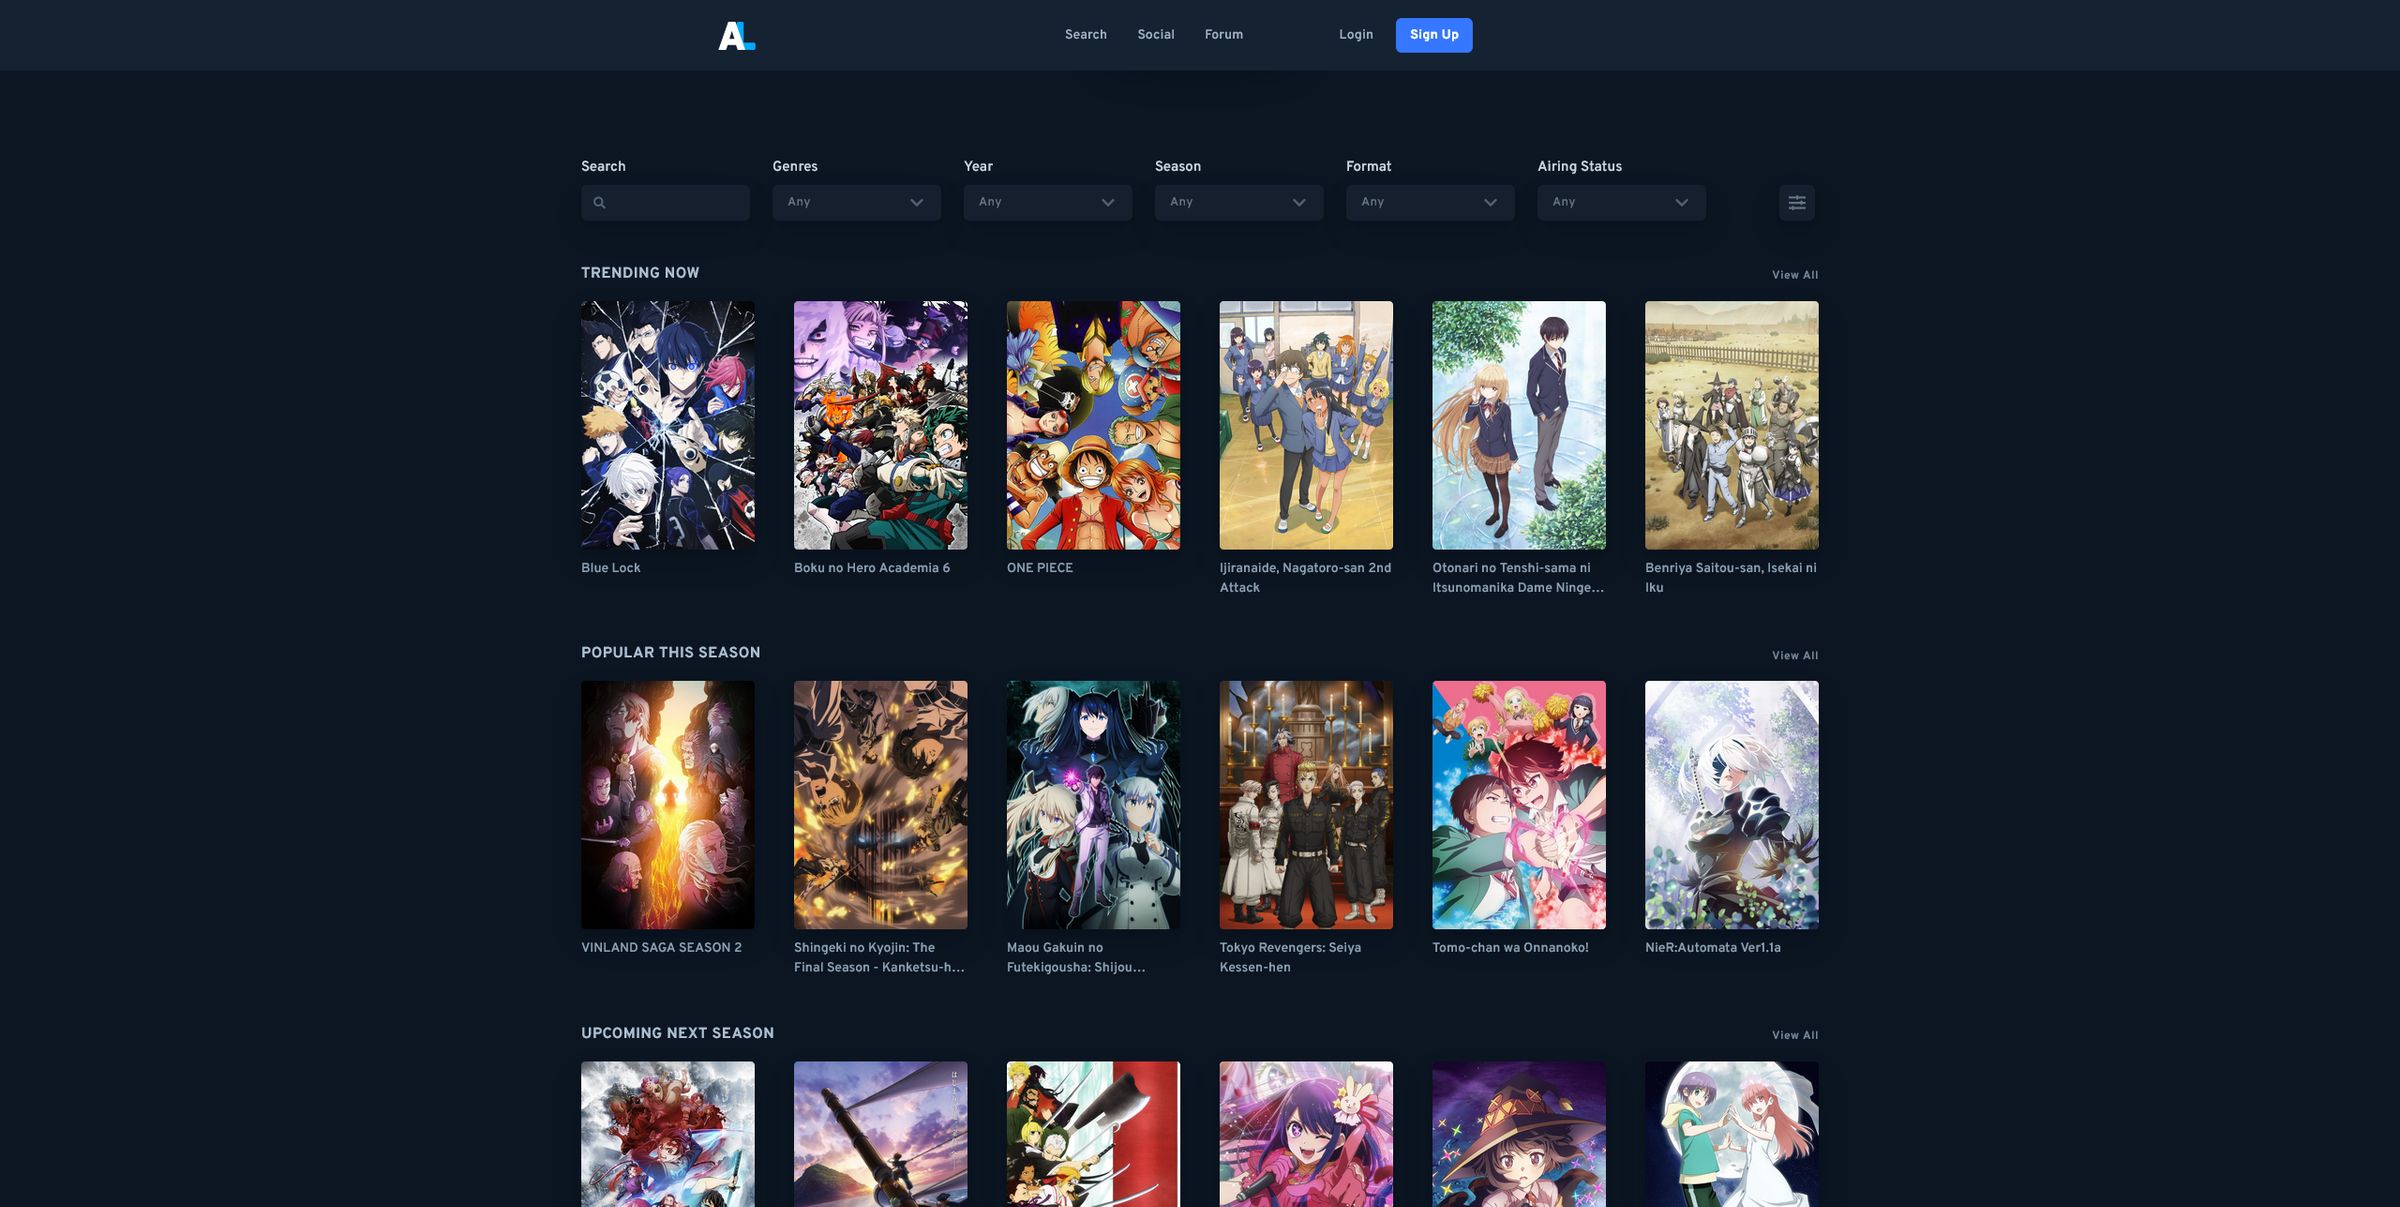Viewport: 2400px width, 1207px height.
Task: Open the ONE PIECE cover thumbnail
Action: [1093, 425]
